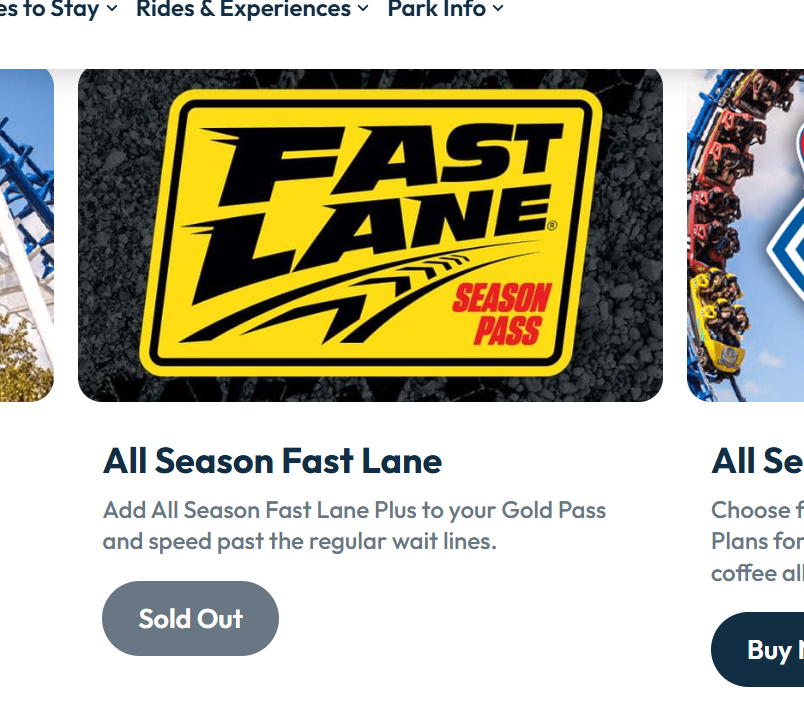Screen dimensions: 804x711
Task: Click the Park Info menu item
Action: point(437,10)
